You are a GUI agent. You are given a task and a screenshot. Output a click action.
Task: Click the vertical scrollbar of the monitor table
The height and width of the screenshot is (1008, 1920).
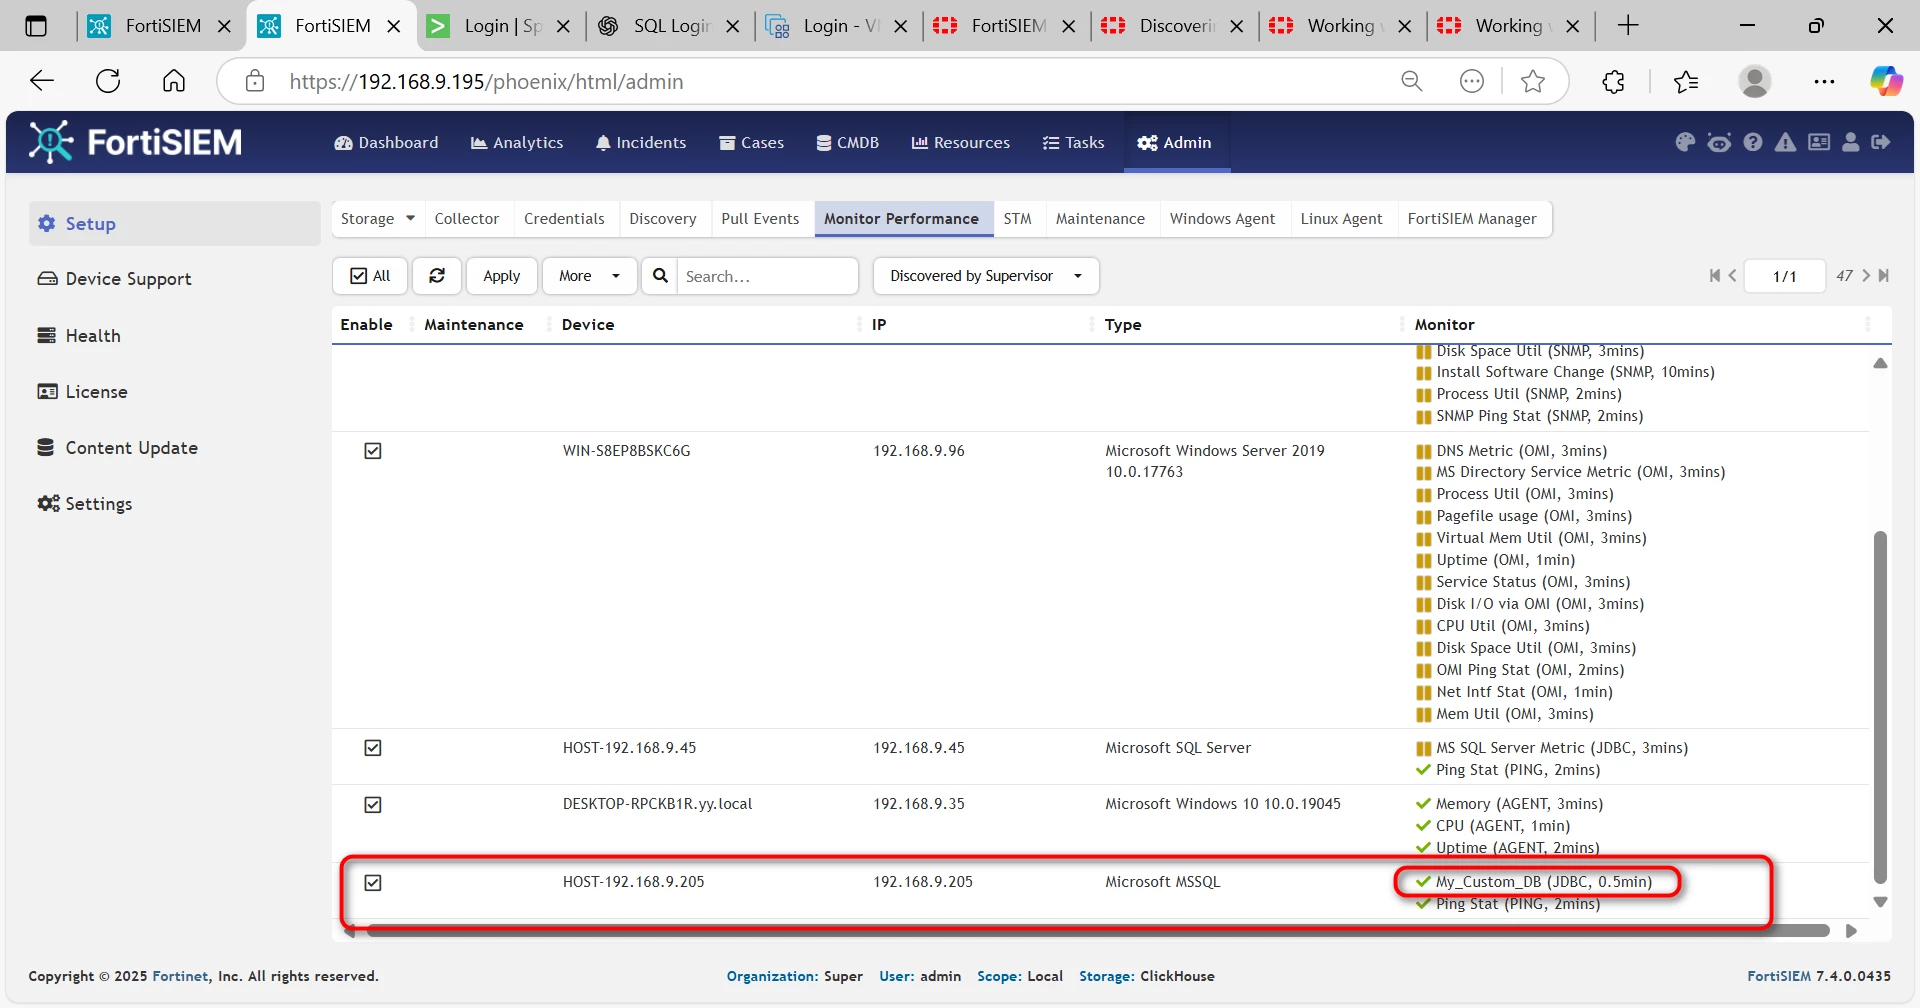coord(1880,707)
